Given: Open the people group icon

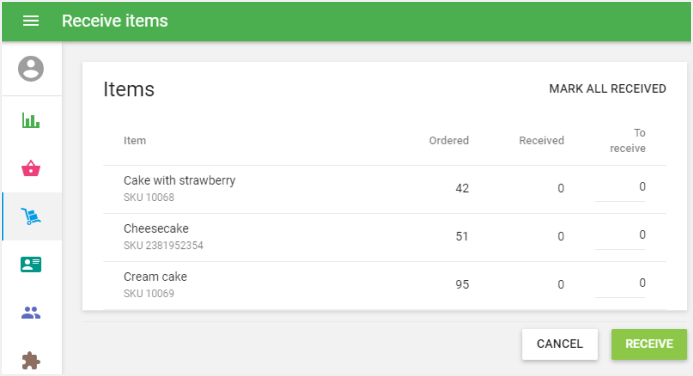Looking at the screenshot, I should [x=31, y=313].
